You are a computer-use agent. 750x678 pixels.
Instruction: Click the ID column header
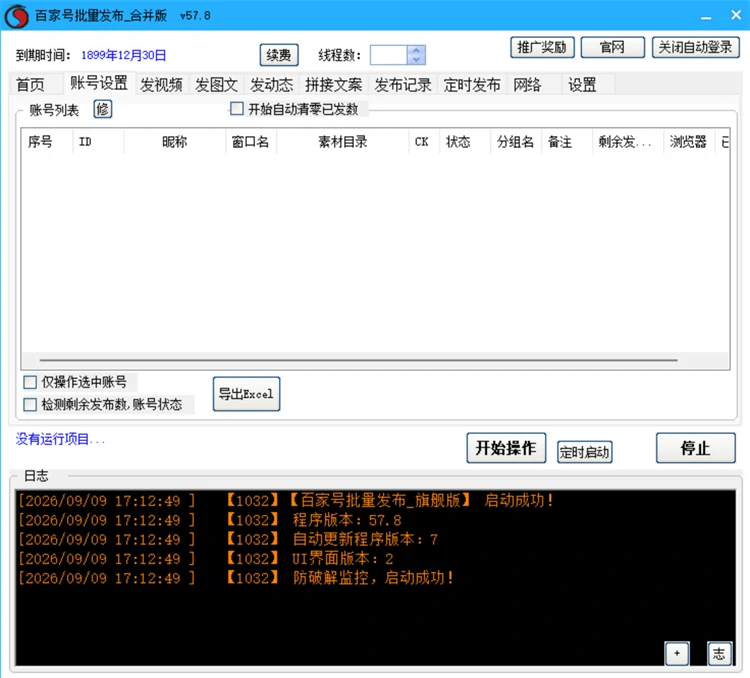98,142
